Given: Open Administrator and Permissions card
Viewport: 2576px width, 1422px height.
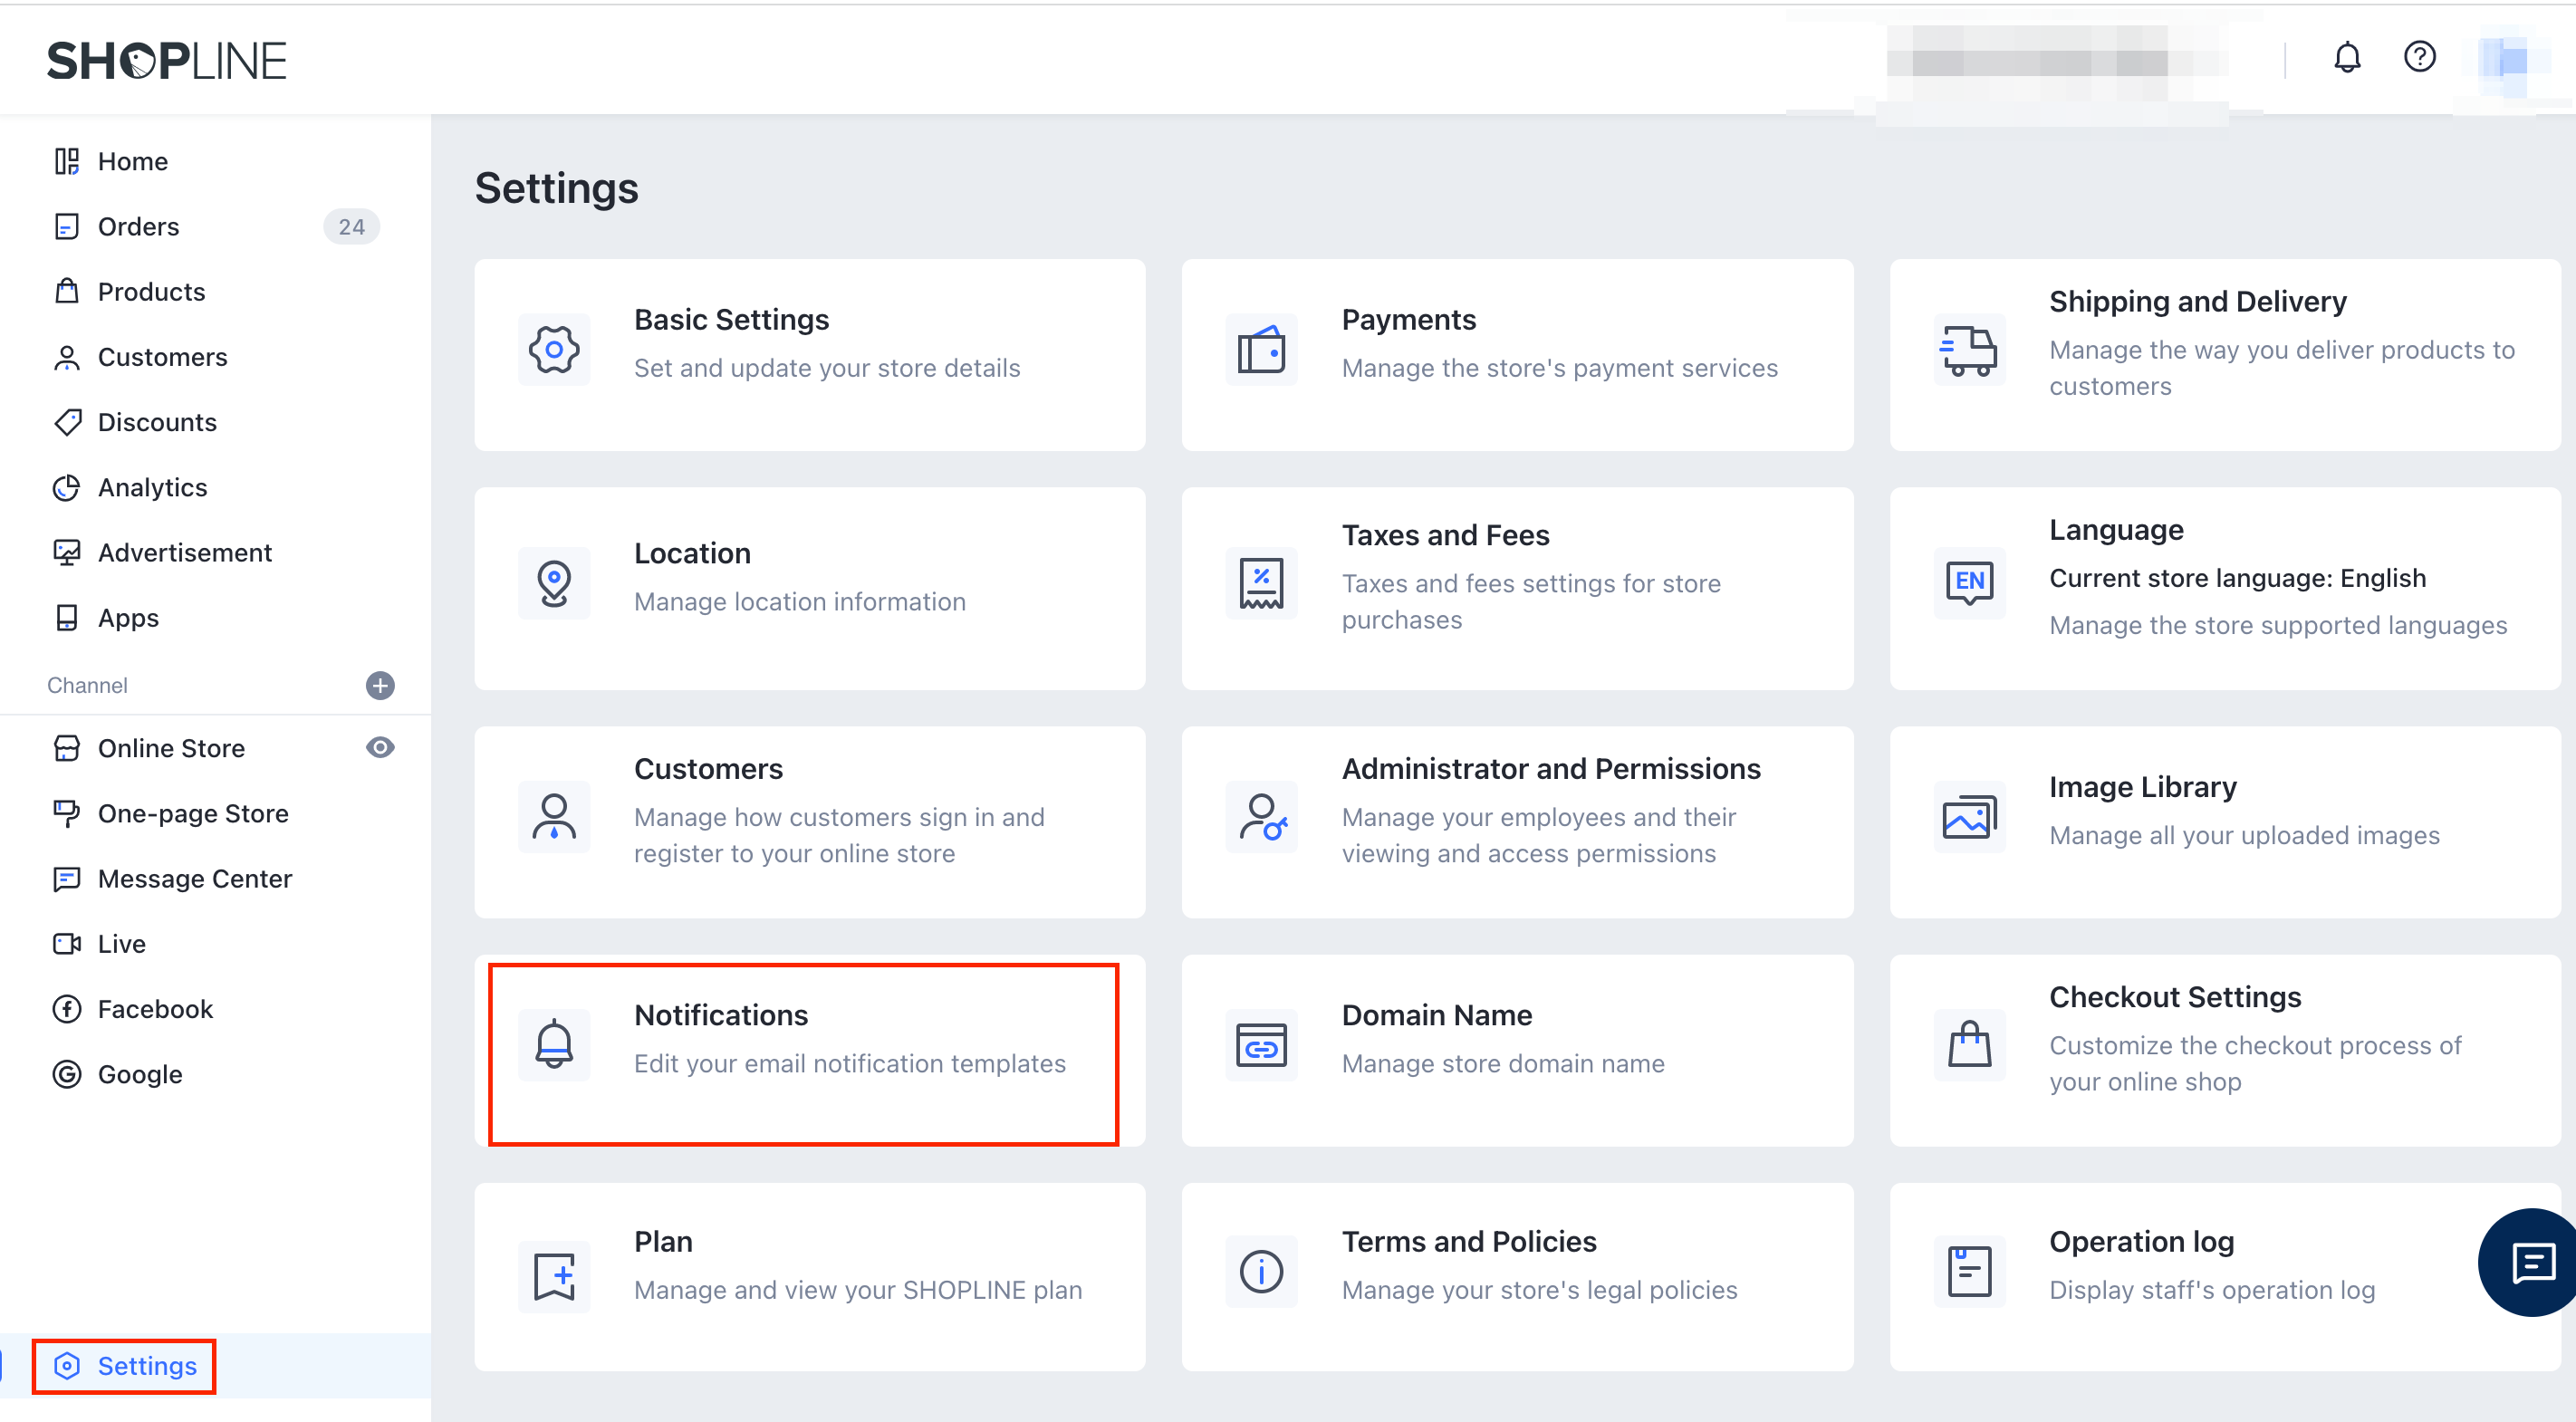Looking at the screenshot, I should (1516, 822).
